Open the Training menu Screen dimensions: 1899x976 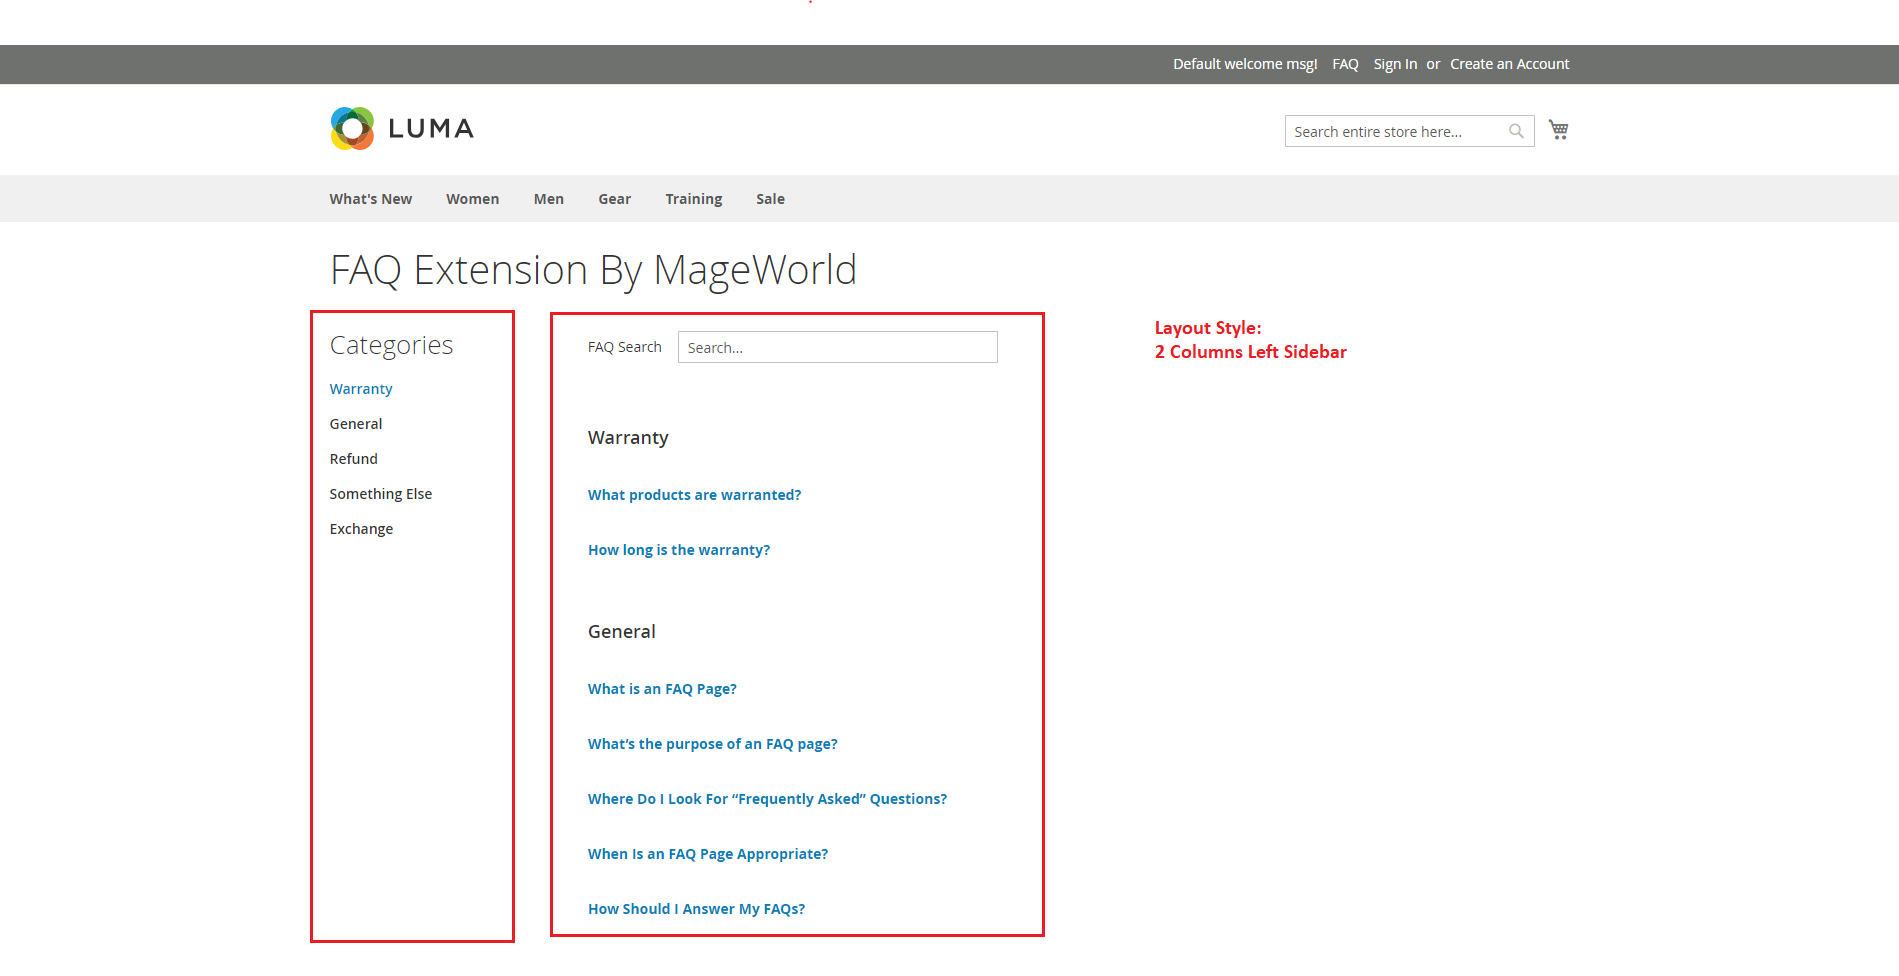click(694, 199)
